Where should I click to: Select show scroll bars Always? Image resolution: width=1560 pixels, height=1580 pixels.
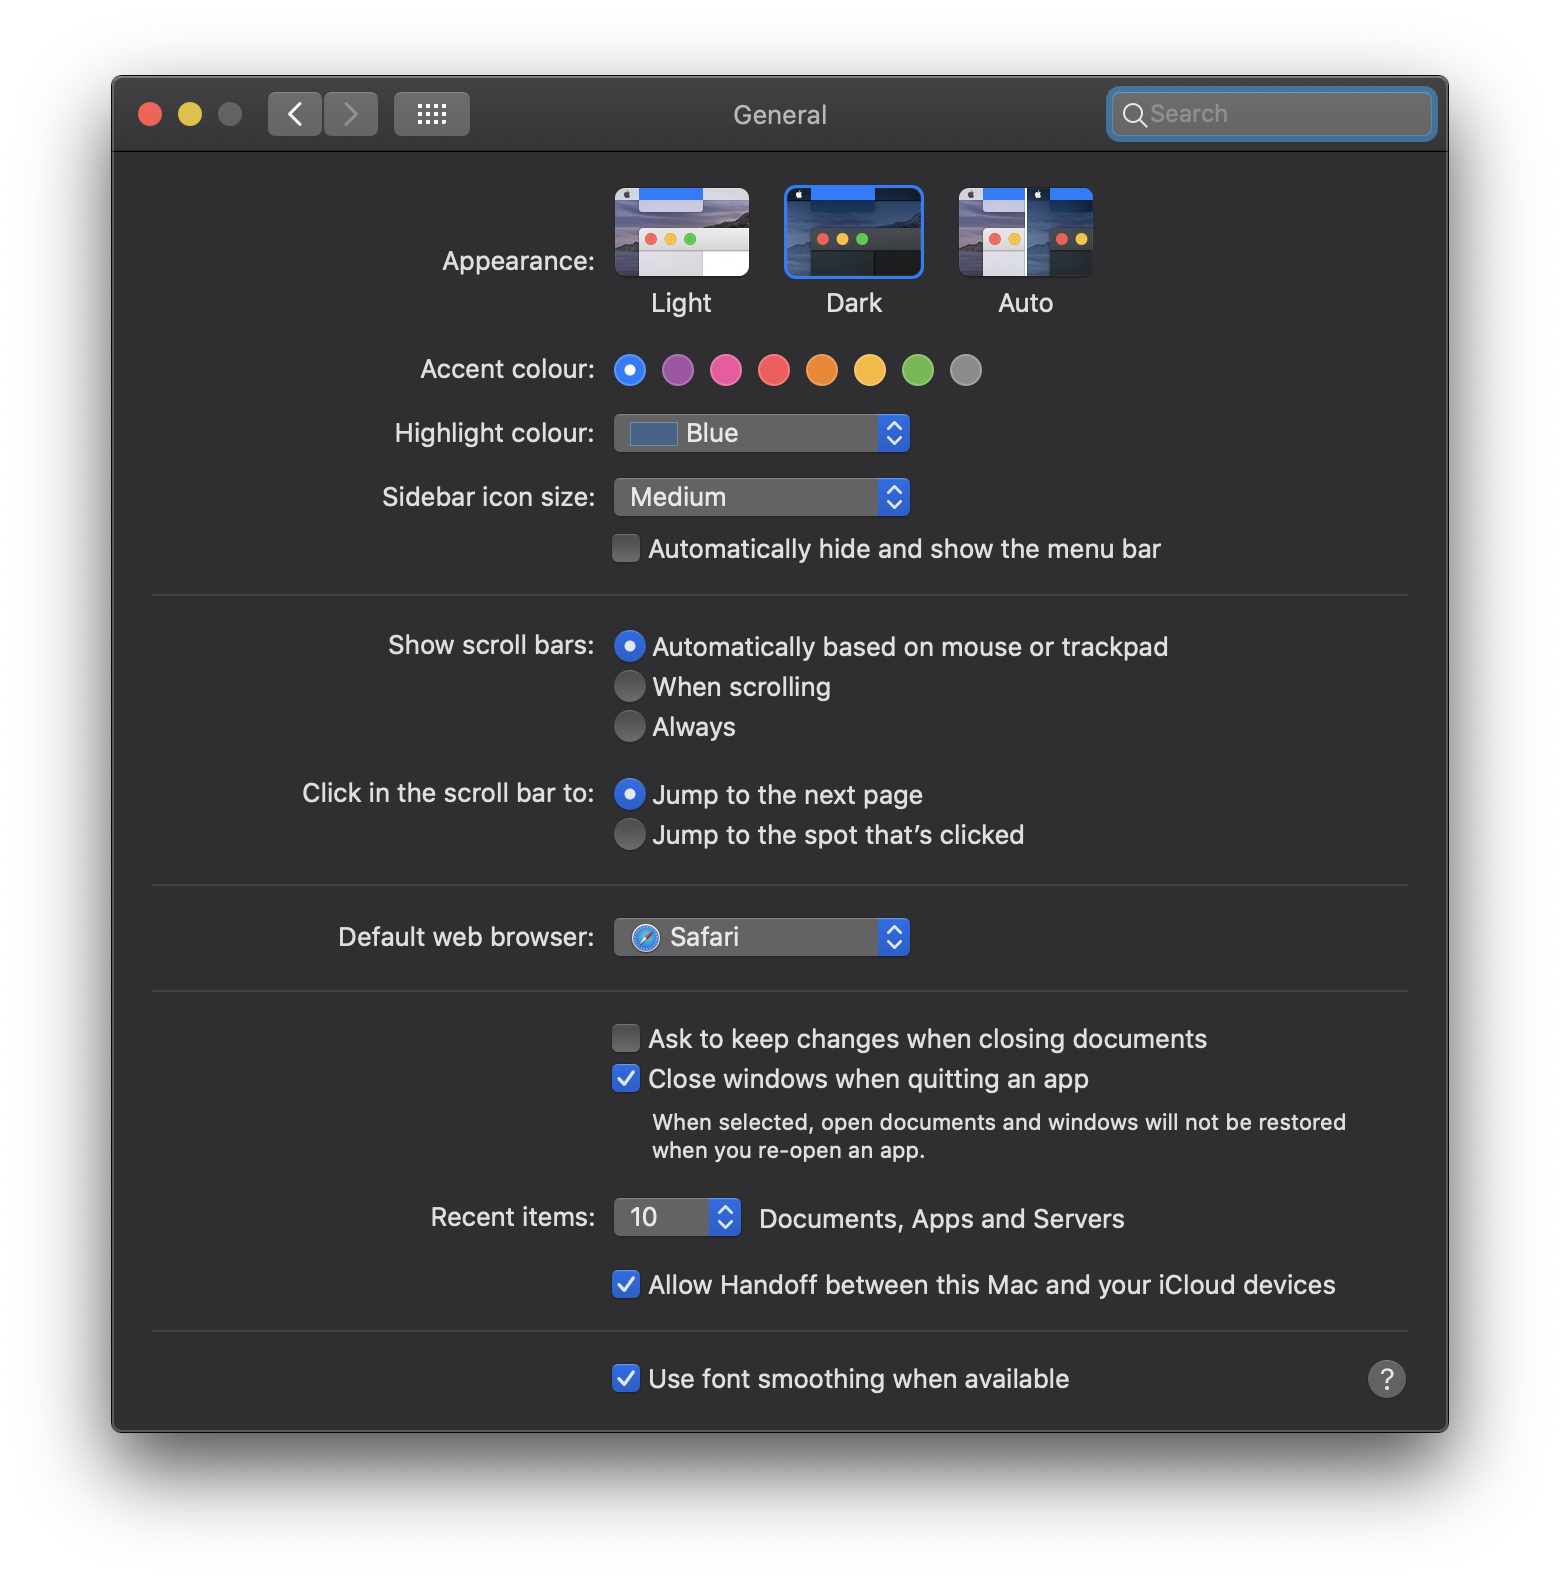630,726
